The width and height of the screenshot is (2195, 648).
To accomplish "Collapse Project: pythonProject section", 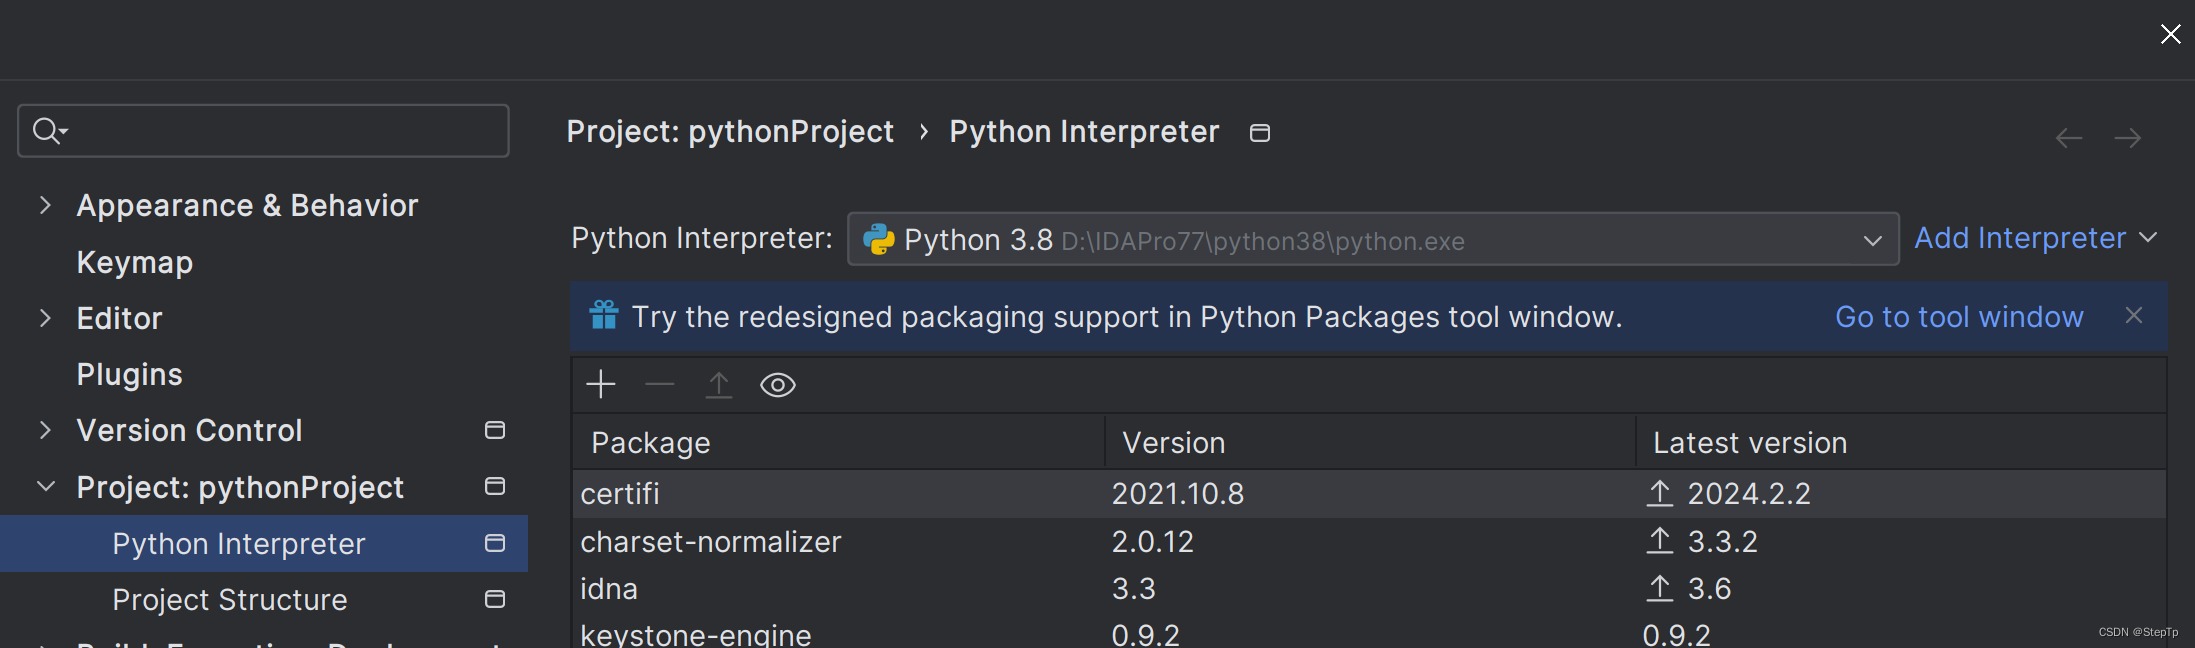I will pyautogui.click(x=45, y=486).
